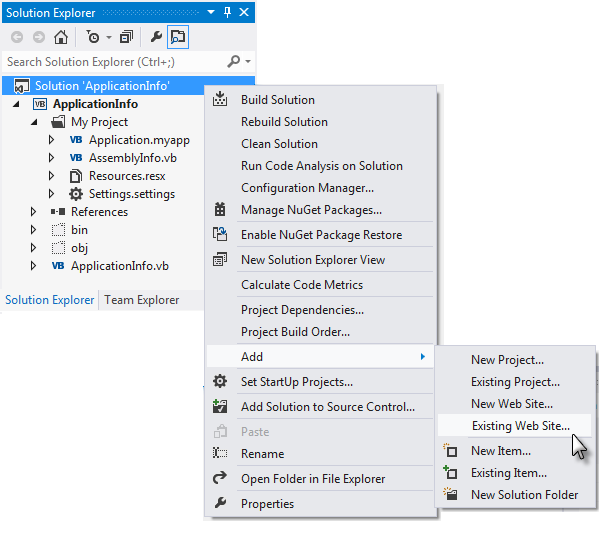Close the Solution Explorer panel
599x551 pixels.
[244, 12]
